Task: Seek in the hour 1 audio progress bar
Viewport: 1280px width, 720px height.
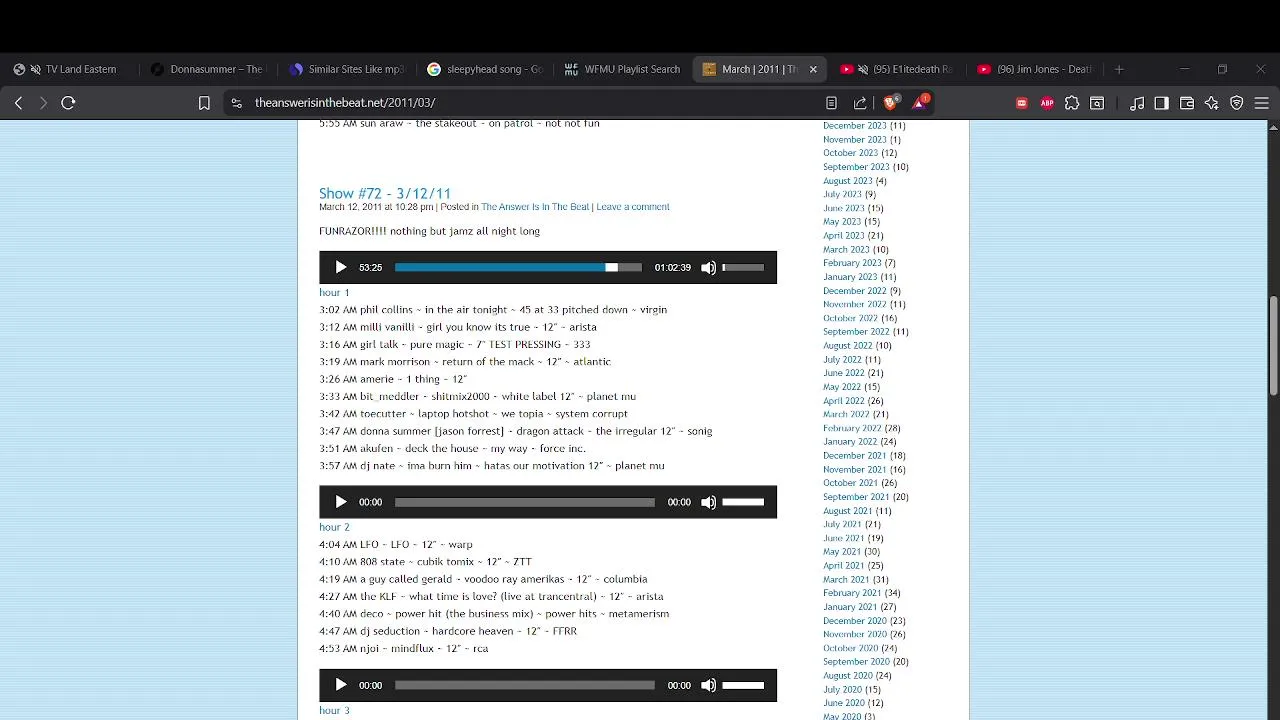Action: (518, 268)
